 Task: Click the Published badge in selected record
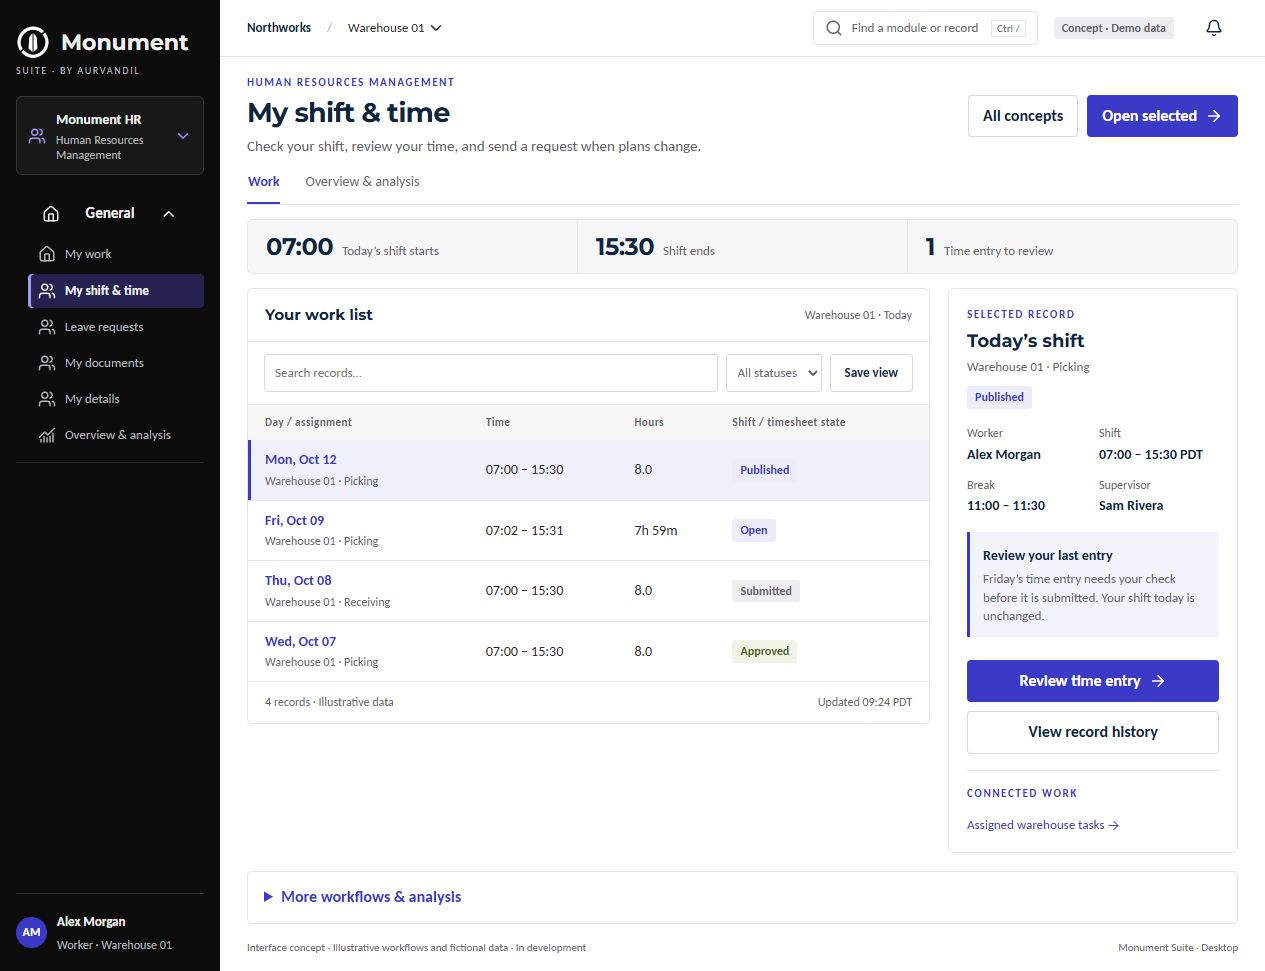pos(999,397)
